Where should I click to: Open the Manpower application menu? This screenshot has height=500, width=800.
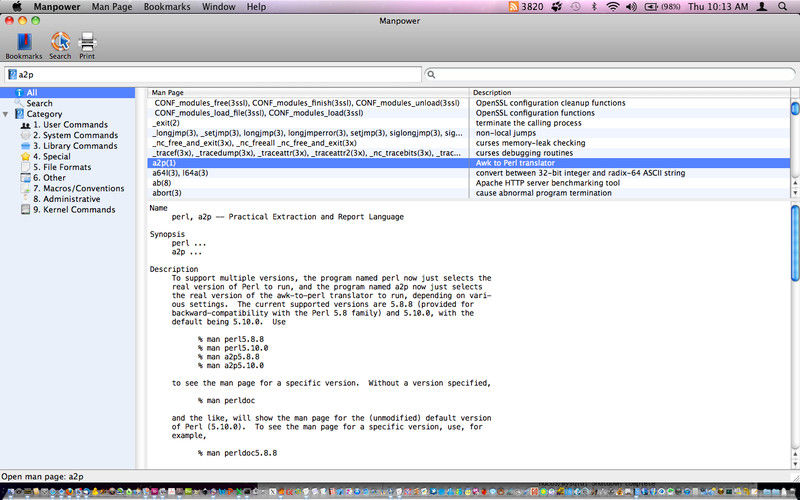pos(57,7)
